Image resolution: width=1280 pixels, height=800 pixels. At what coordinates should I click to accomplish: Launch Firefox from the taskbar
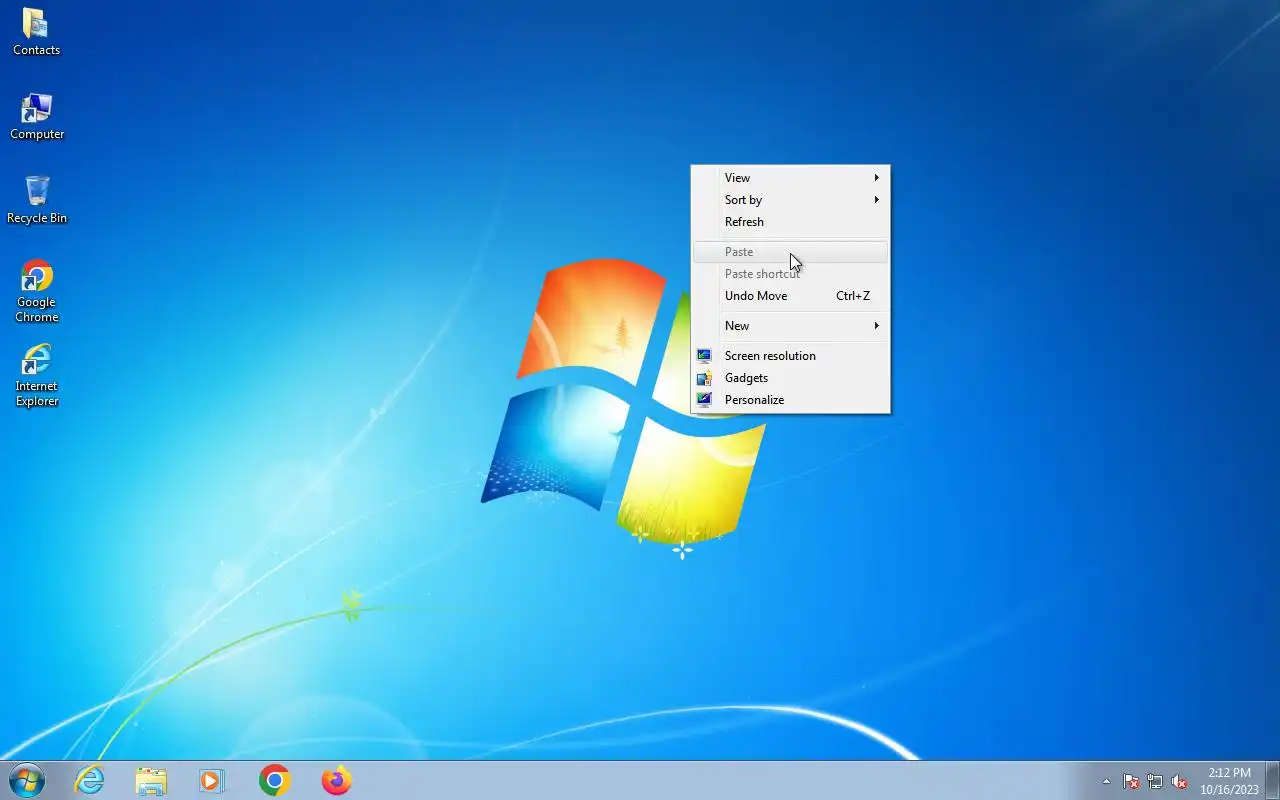pos(336,780)
